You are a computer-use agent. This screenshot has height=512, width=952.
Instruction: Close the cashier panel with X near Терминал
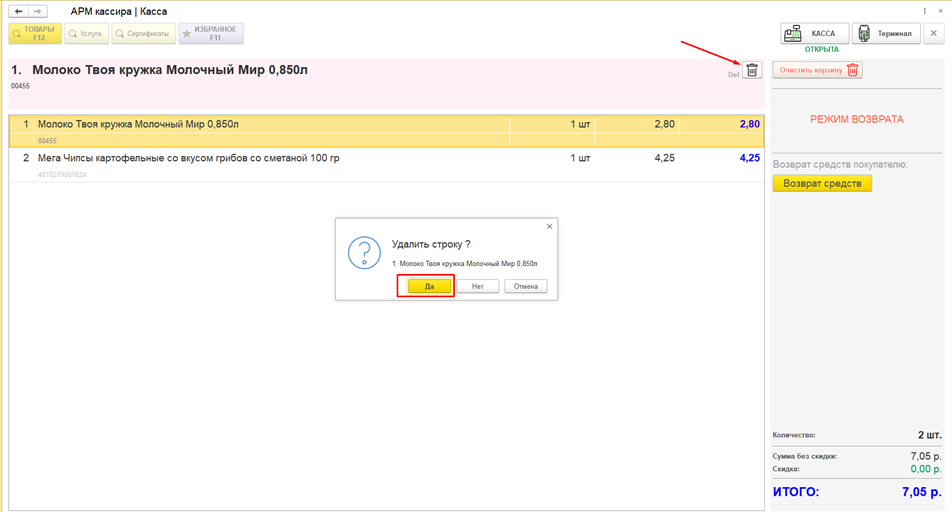click(934, 33)
